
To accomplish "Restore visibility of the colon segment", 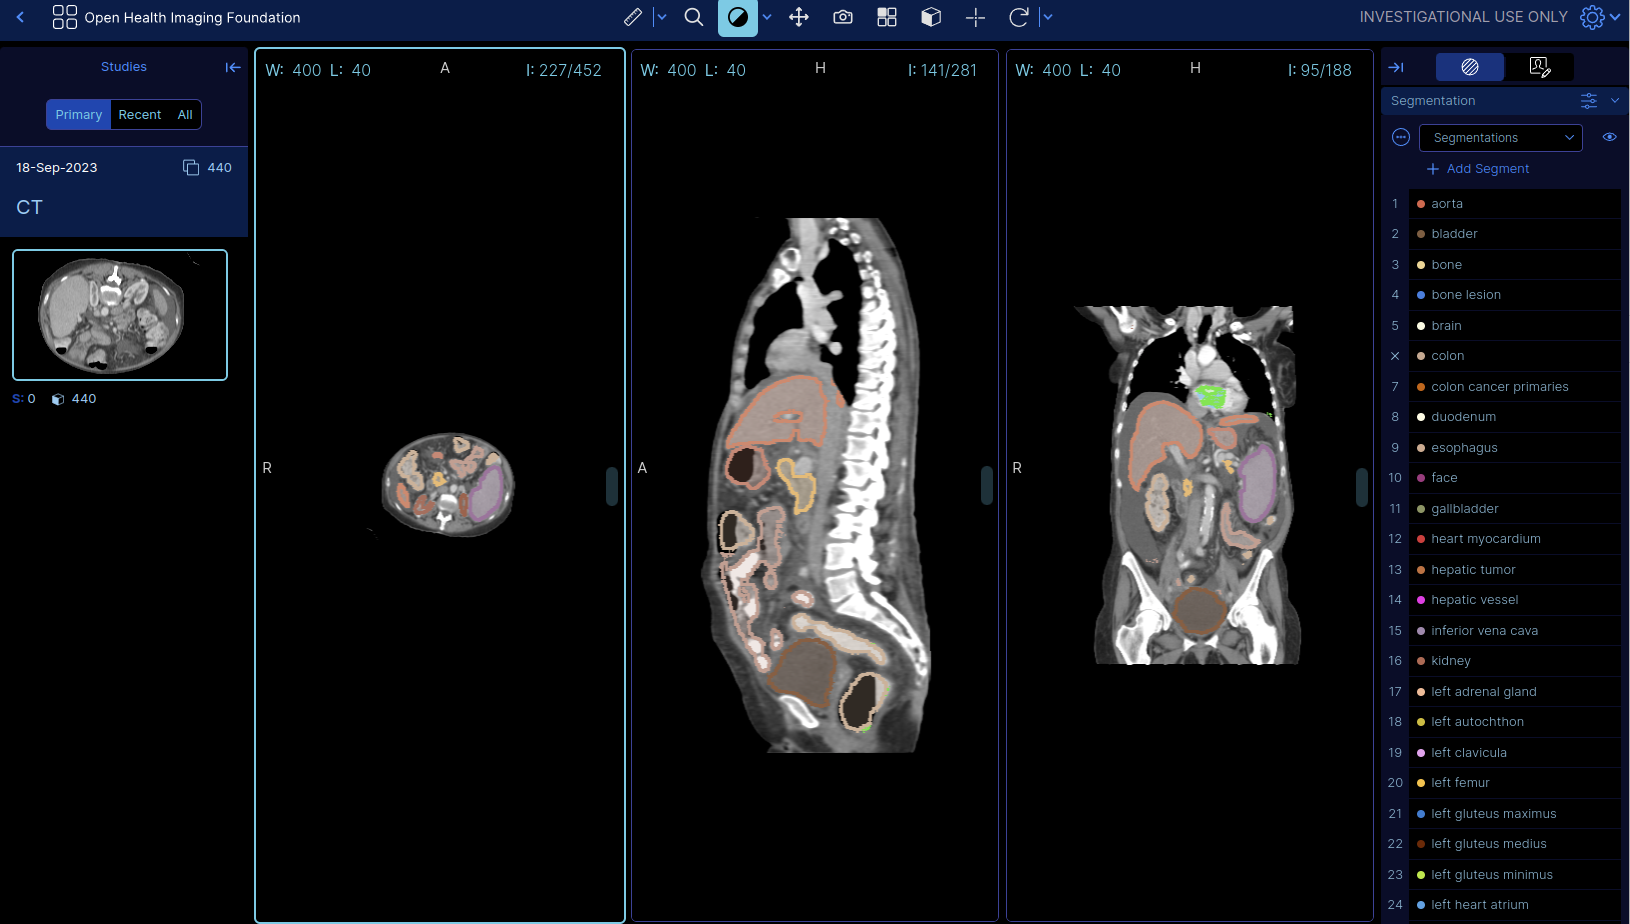I will tap(1394, 356).
